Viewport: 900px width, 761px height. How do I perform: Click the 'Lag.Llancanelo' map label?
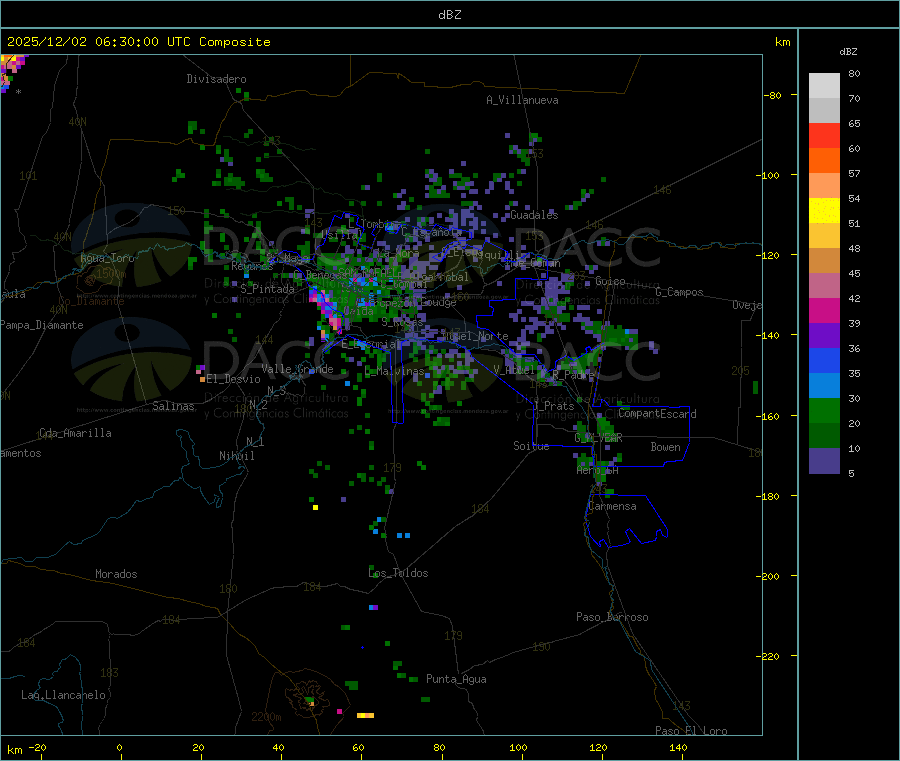64,695
